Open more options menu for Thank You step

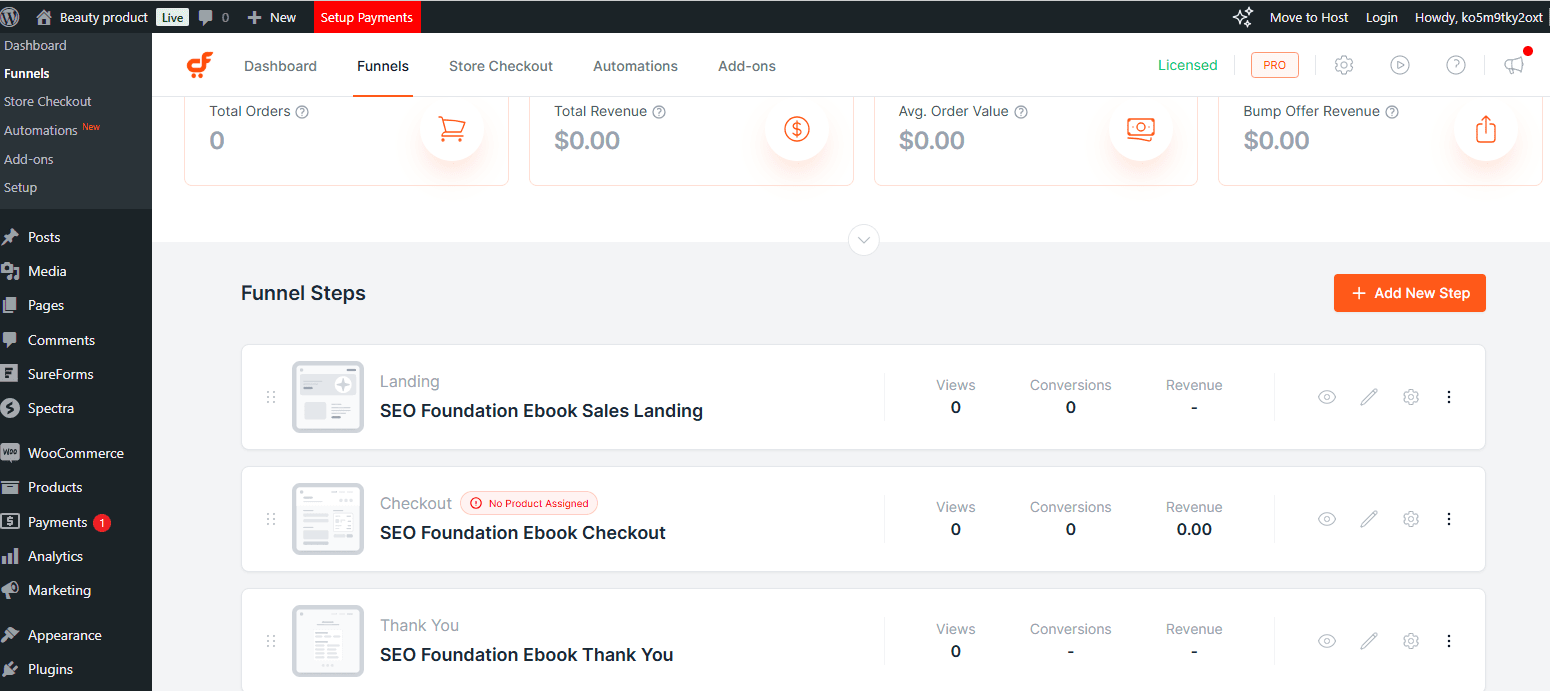[x=1449, y=641]
